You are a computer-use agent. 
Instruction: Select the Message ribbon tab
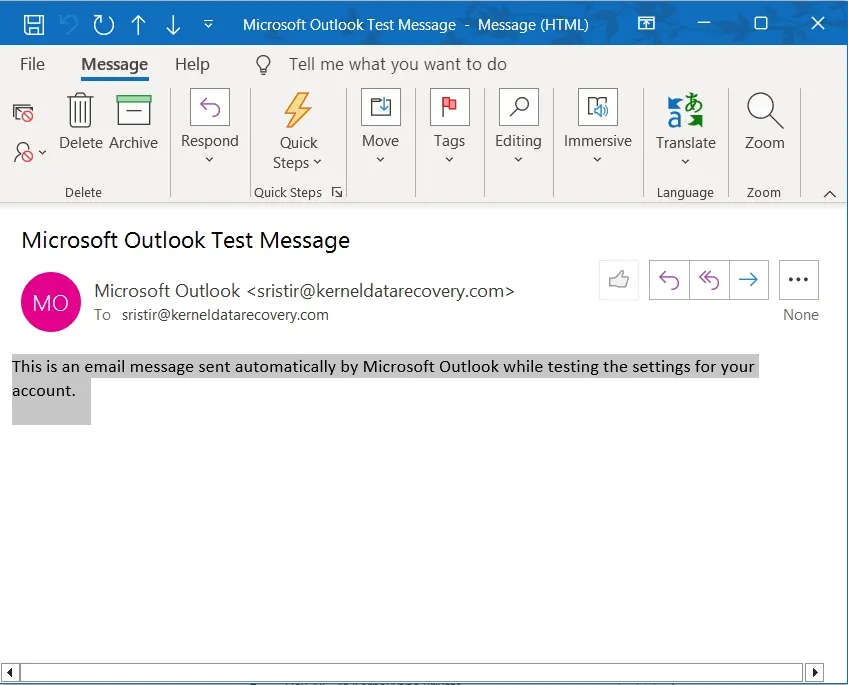click(x=115, y=64)
